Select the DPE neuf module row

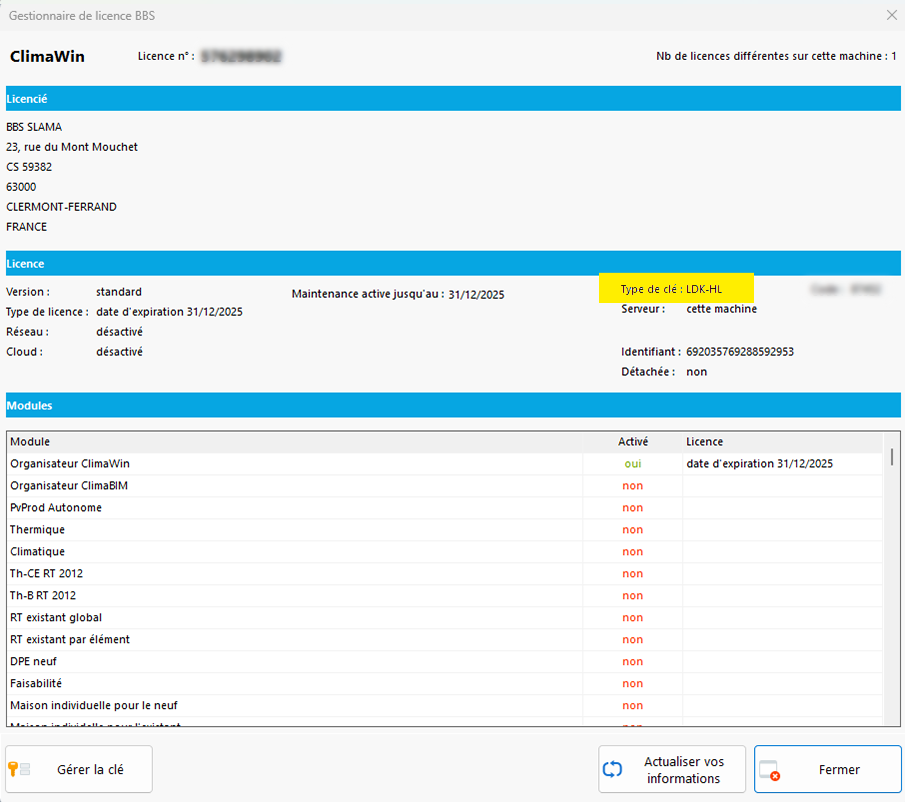pyautogui.click(x=444, y=661)
